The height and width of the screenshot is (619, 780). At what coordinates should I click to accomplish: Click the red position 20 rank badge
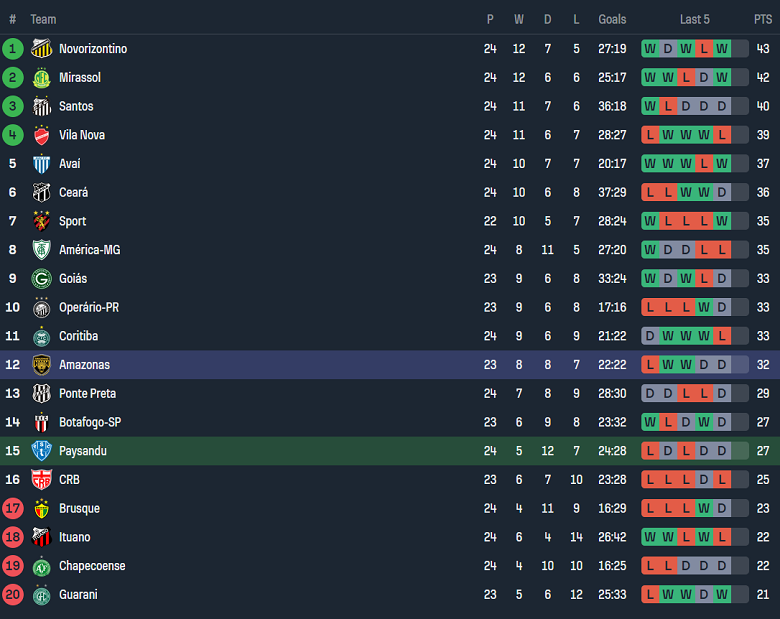click(x=13, y=595)
